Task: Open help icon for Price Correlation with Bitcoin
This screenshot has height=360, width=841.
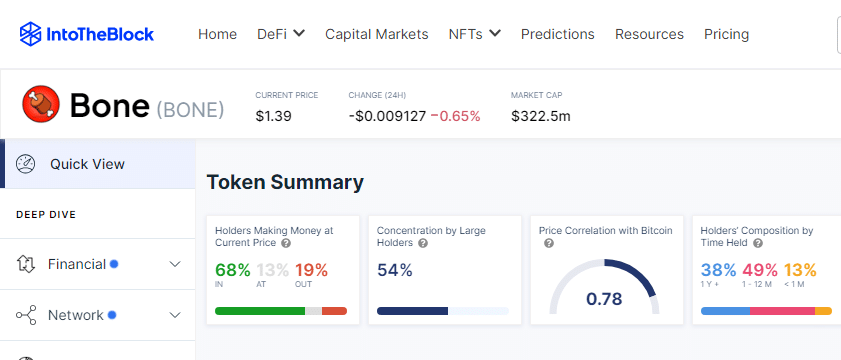Action: (x=549, y=243)
